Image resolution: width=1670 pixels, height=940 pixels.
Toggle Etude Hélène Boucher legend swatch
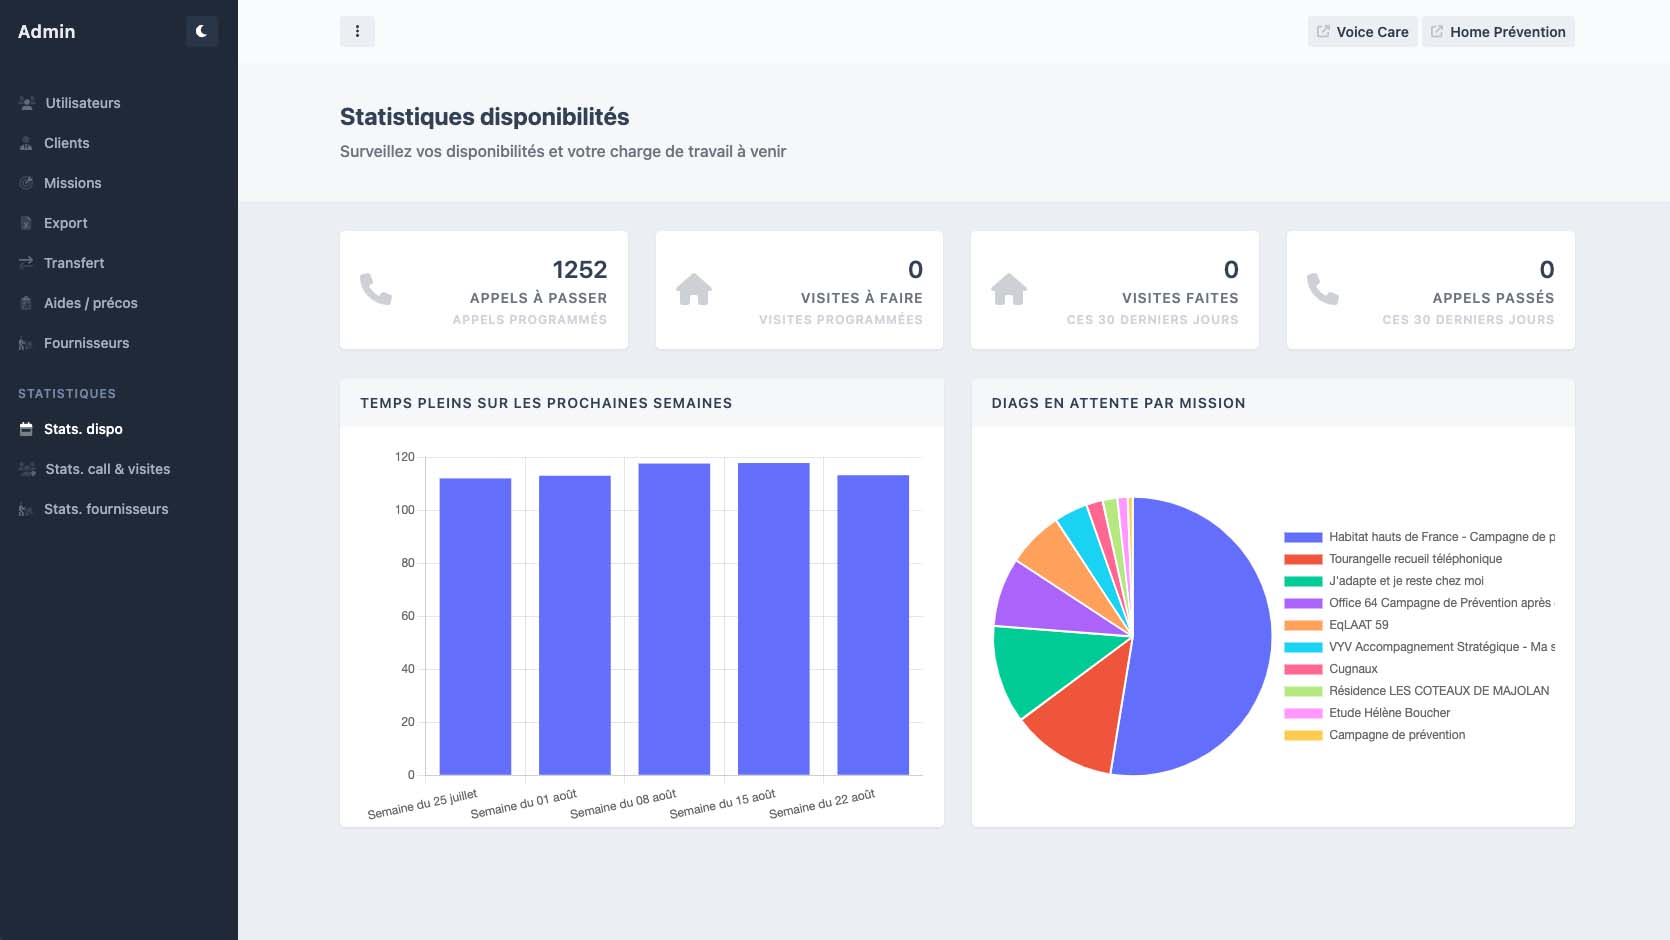pos(1303,713)
